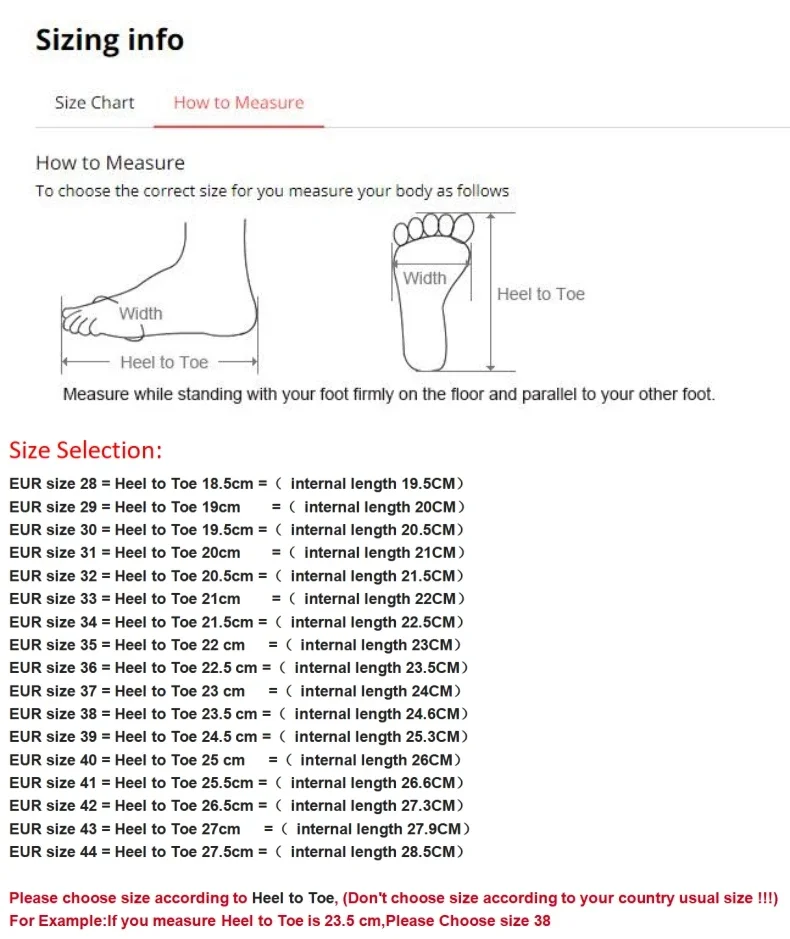
Task: Click the EUR size 44 row
Action: [237, 852]
